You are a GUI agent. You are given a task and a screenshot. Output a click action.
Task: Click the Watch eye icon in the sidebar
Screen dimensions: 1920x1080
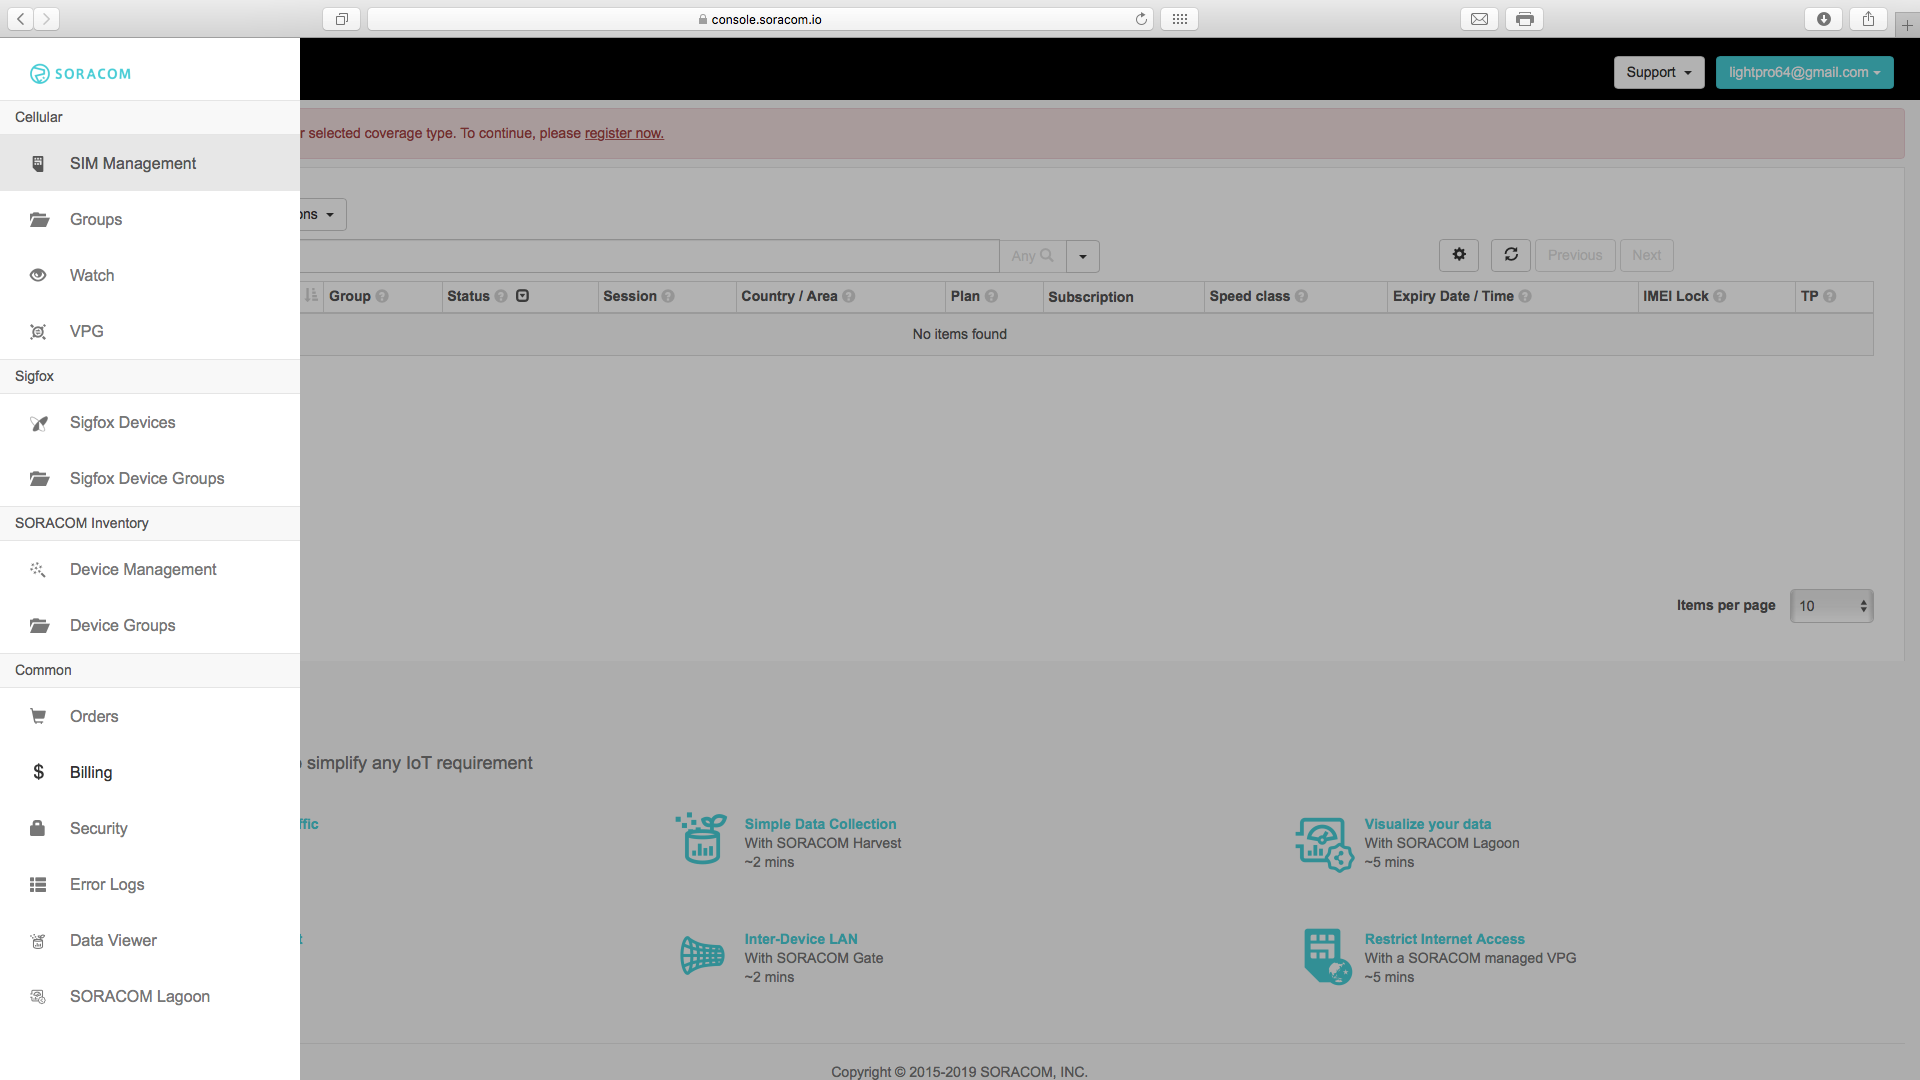click(x=38, y=275)
